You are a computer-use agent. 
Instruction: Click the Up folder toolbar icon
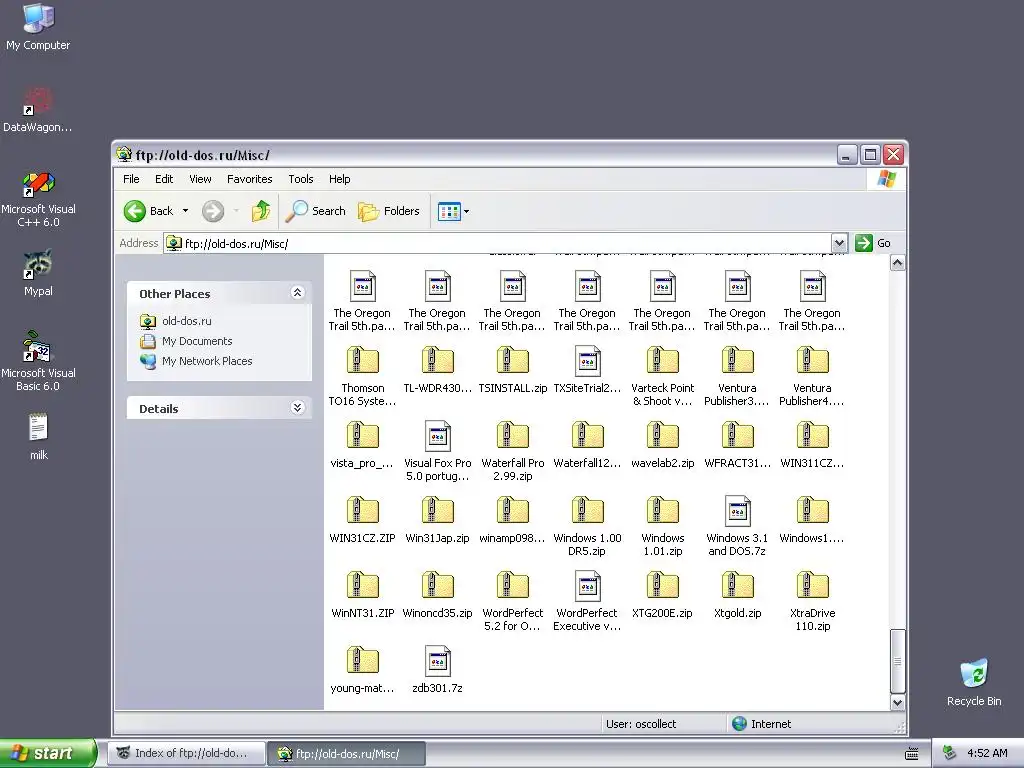point(261,211)
